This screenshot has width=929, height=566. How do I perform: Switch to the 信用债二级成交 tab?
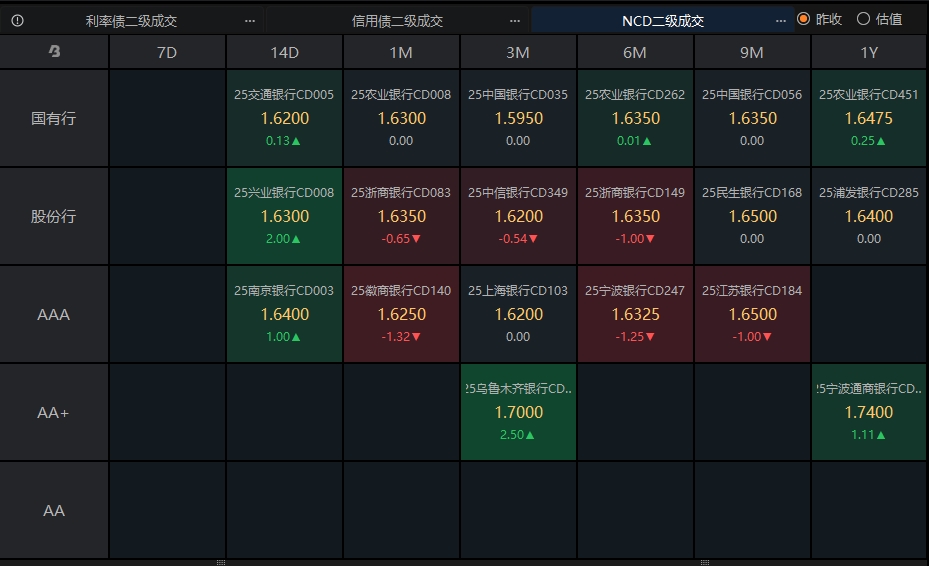tap(397, 20)
